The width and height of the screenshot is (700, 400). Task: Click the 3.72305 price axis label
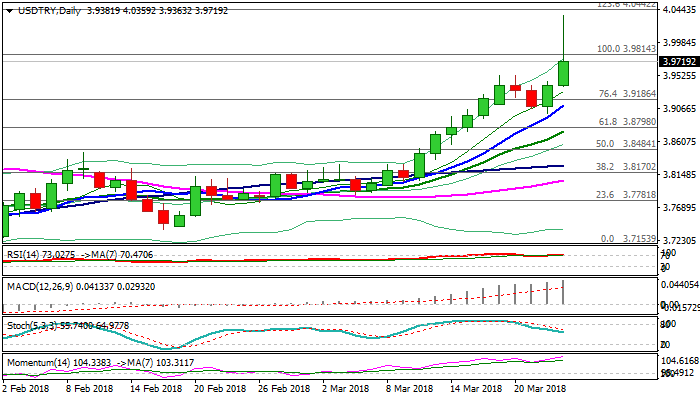[x=679, y=241]
